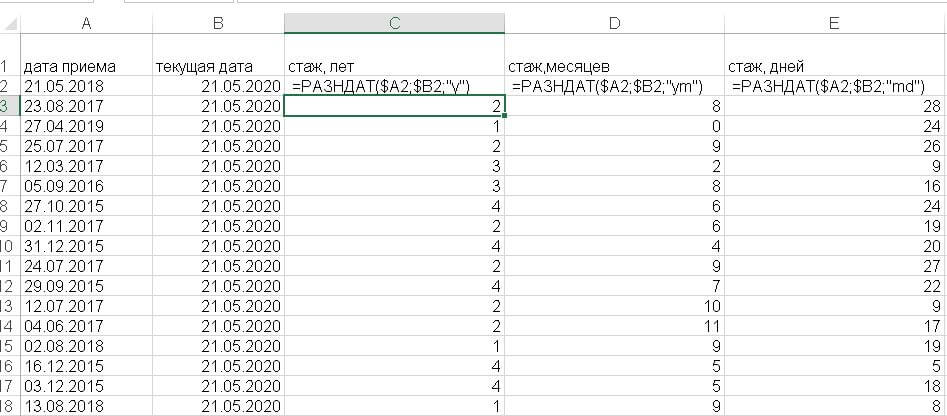Select column C header

point(394,24)
